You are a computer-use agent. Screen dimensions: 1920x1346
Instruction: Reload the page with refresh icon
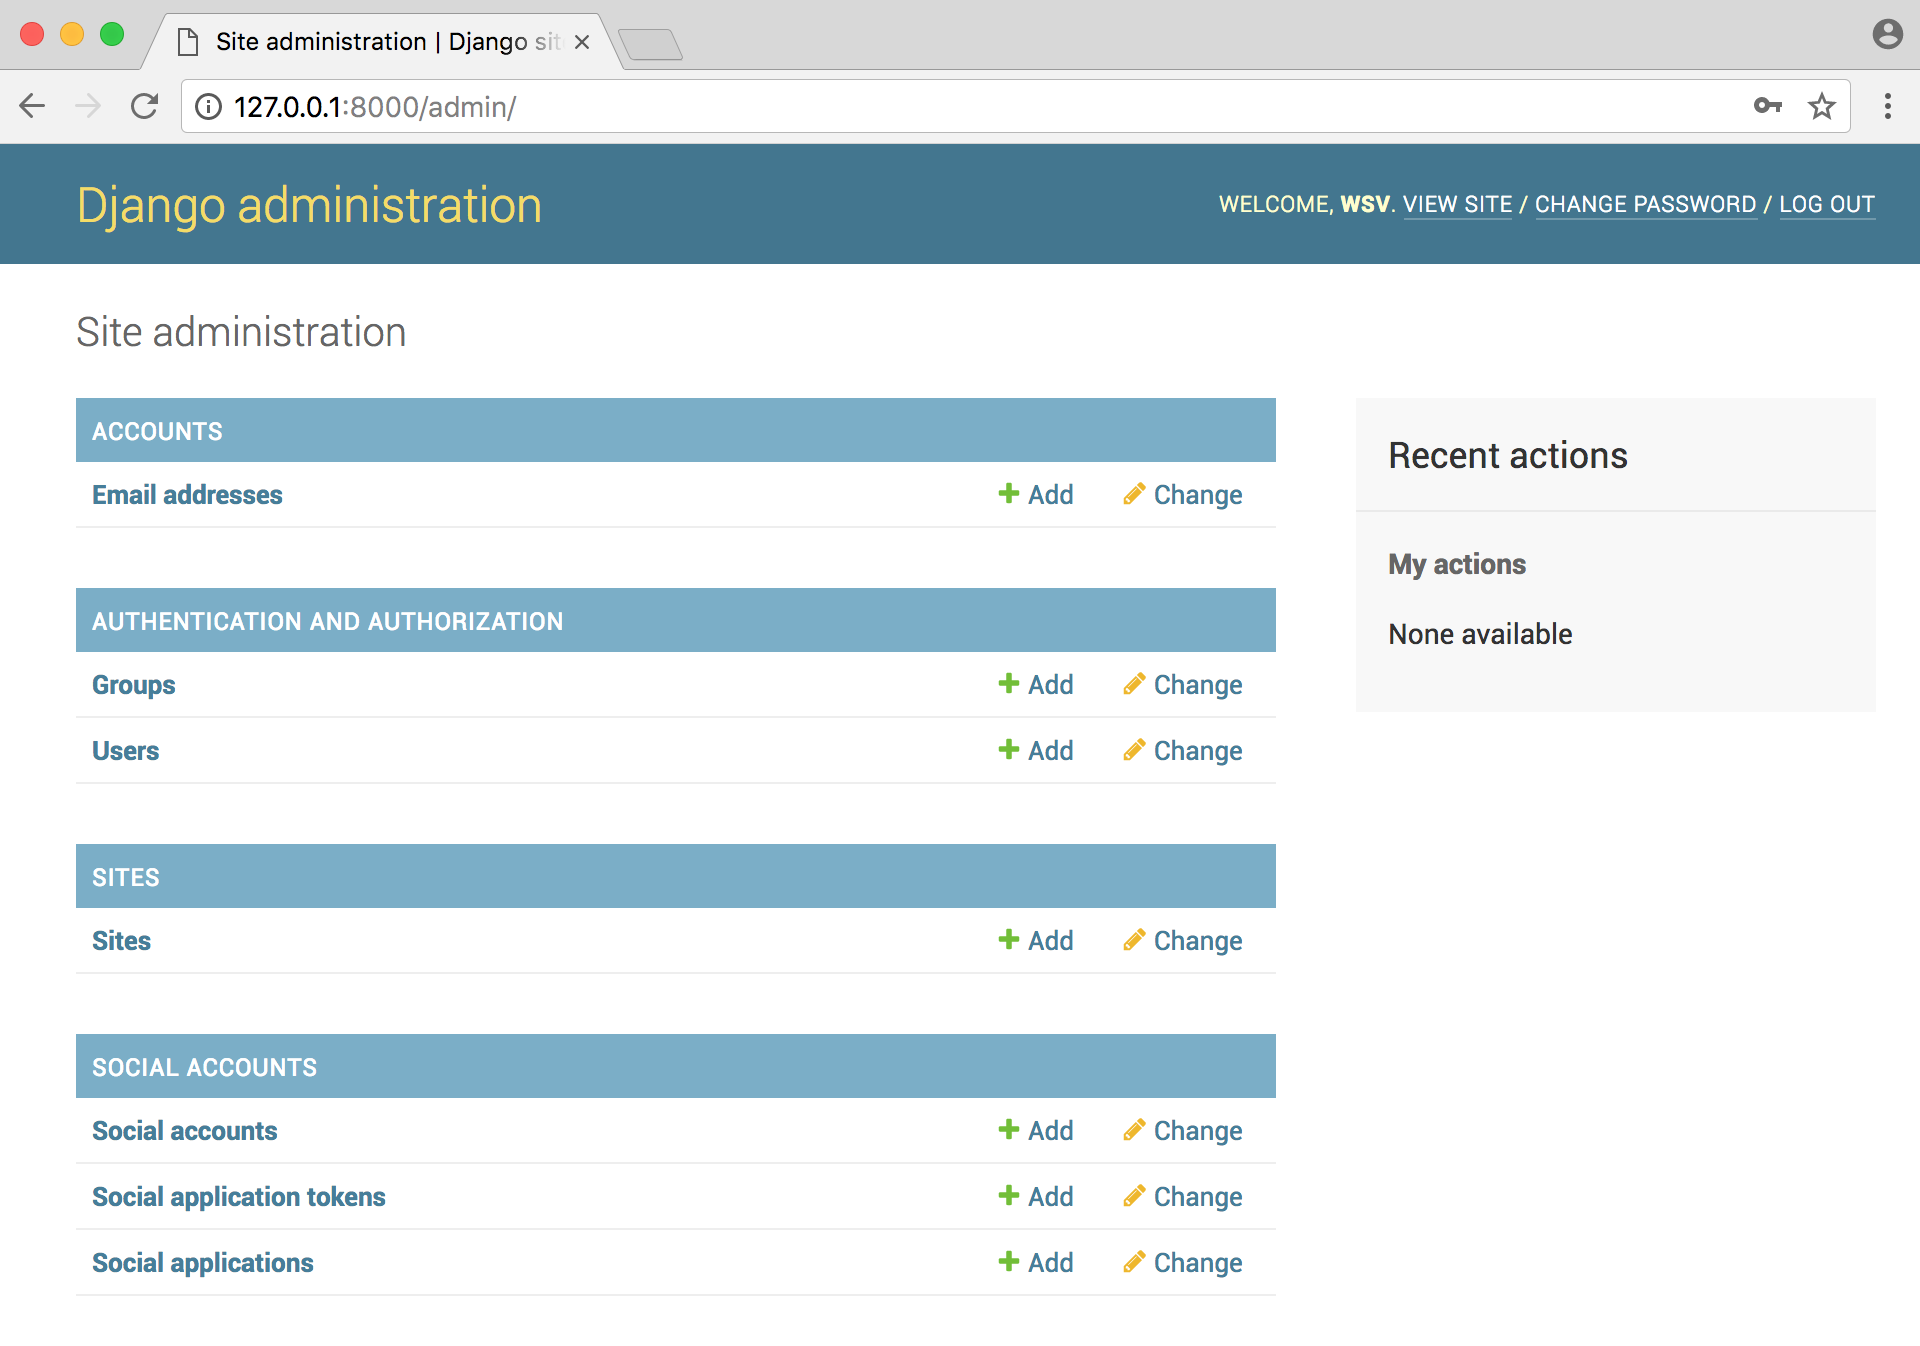click(x=145, y=106)
